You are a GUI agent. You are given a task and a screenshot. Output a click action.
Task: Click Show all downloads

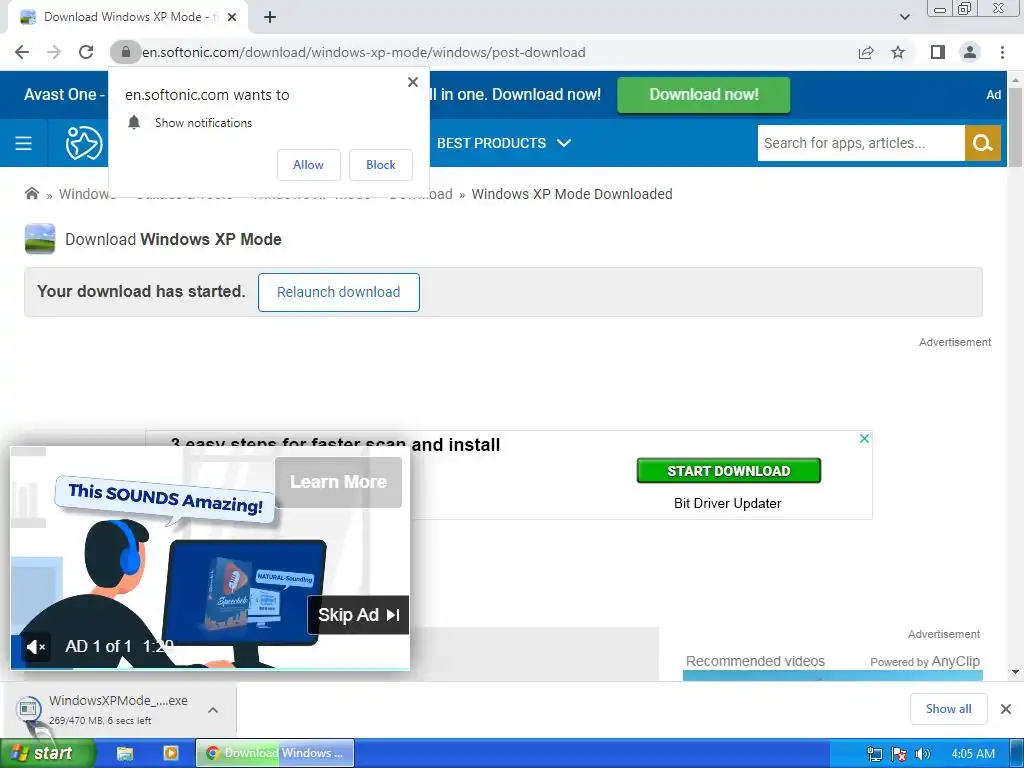pyautogui.click(x=948, y=709)
